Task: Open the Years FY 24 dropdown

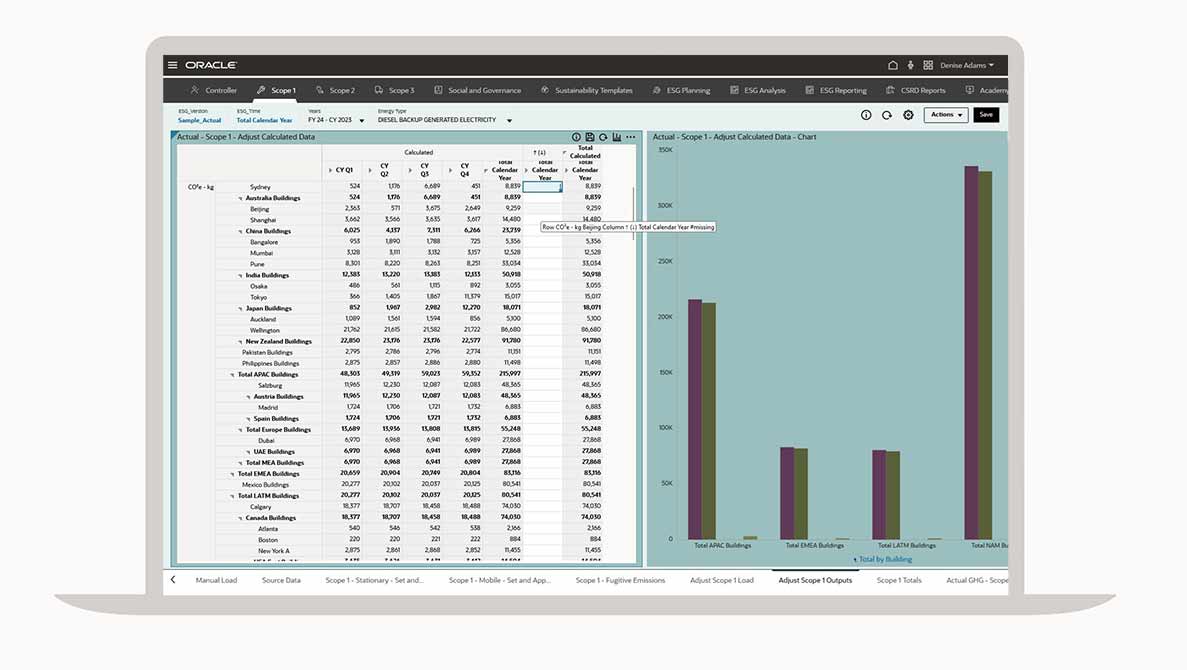Action: [362, 120]
